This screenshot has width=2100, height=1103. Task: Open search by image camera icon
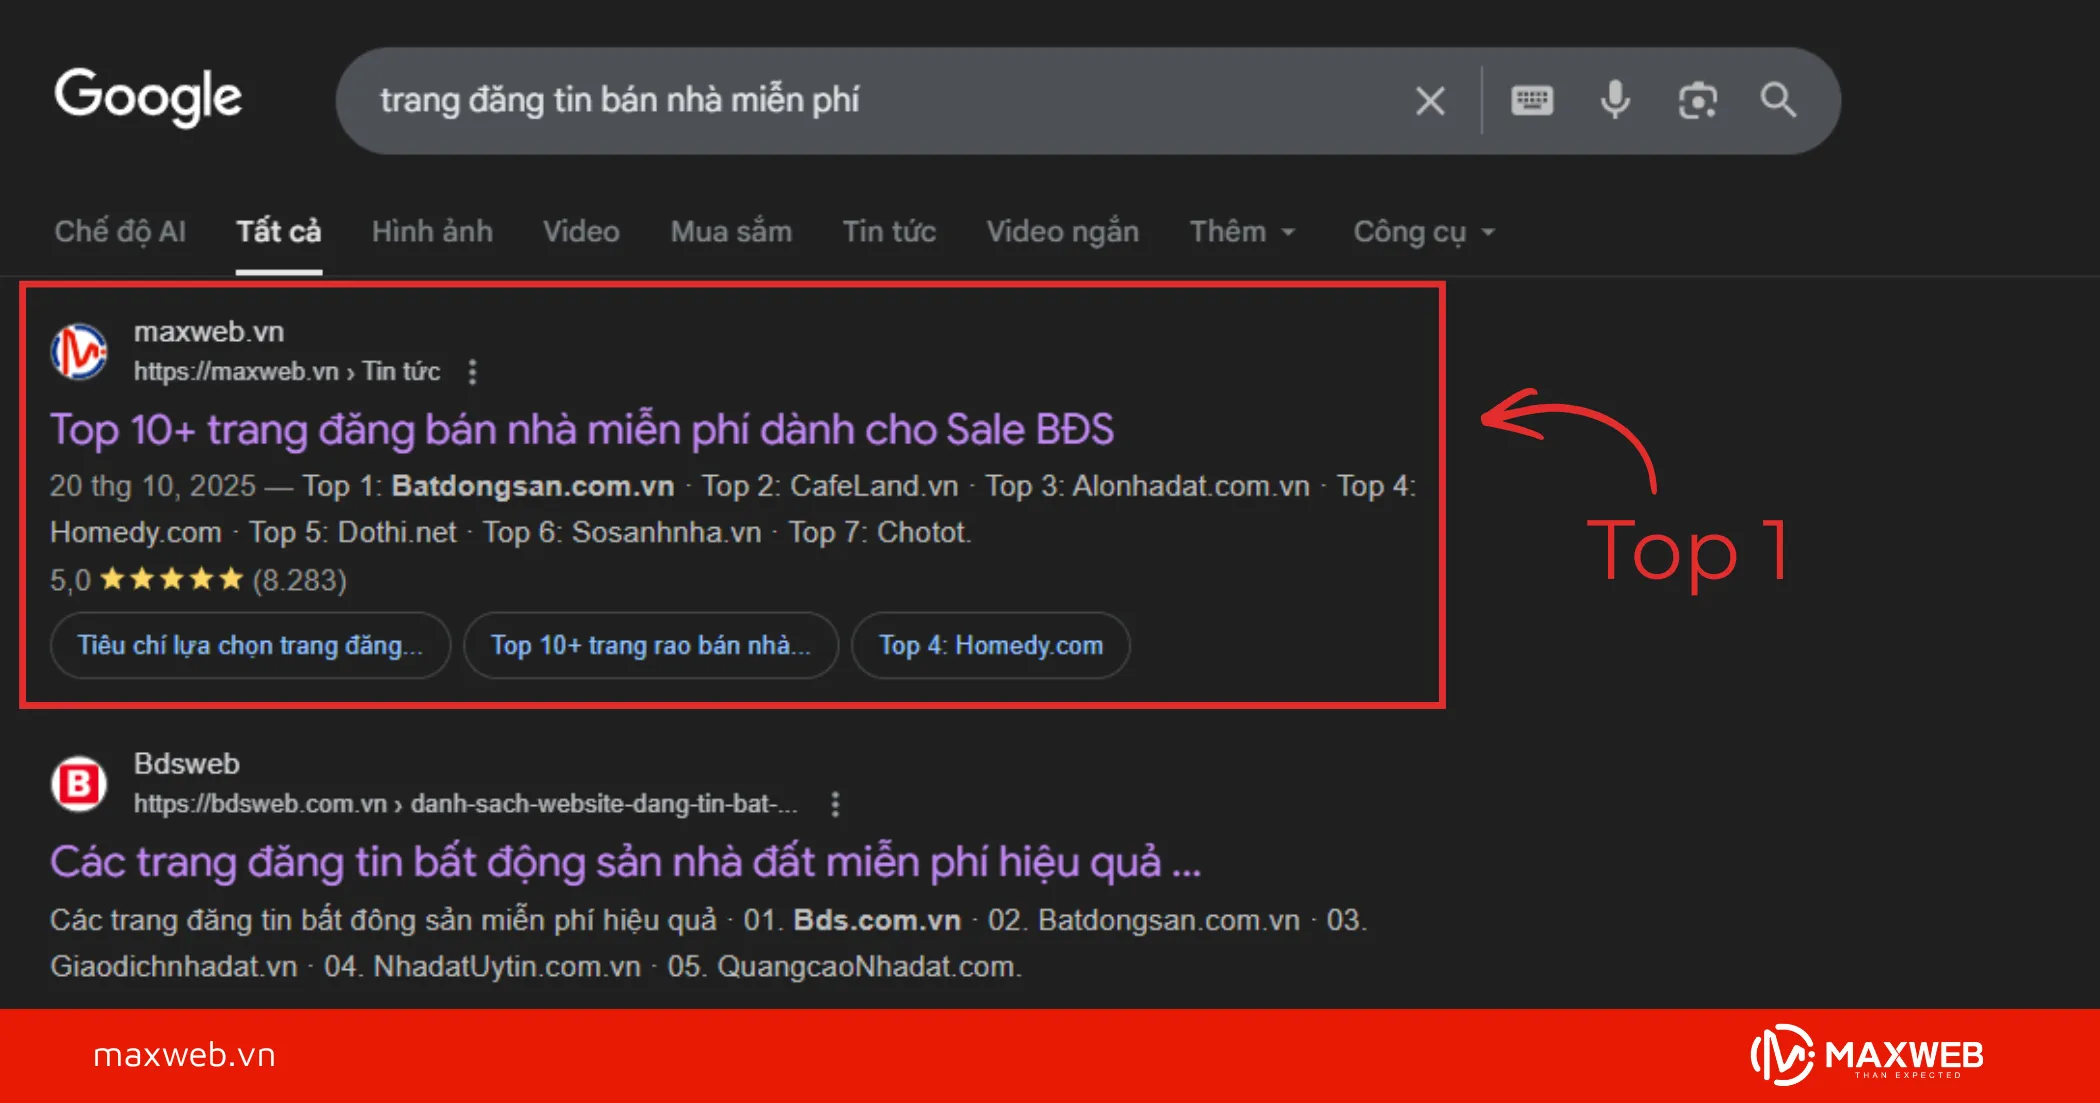pos(1697,101)
